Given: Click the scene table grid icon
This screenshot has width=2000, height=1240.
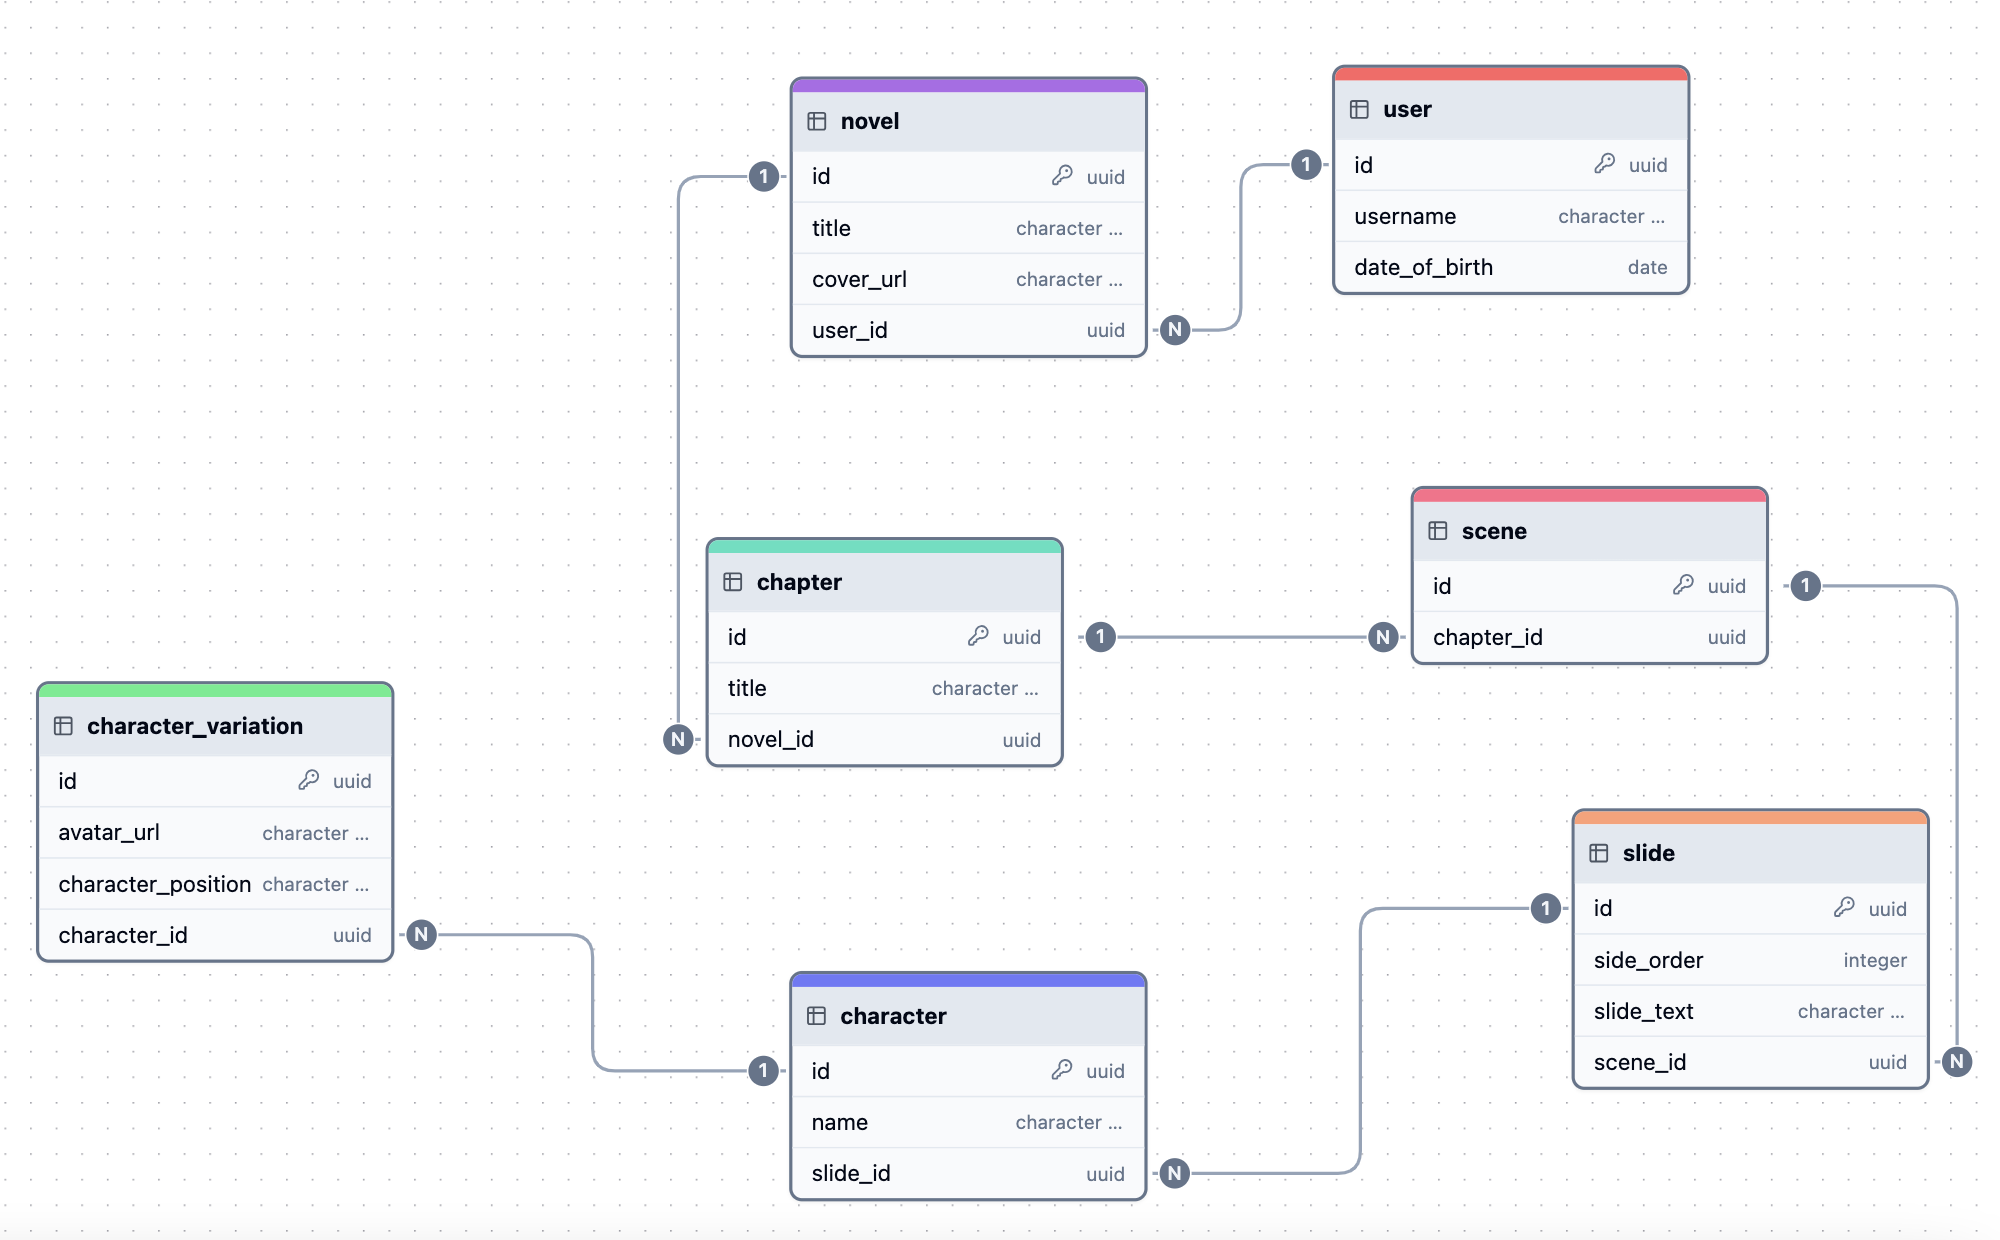Looking at the screenshot, I should (x=1440, y=530).
